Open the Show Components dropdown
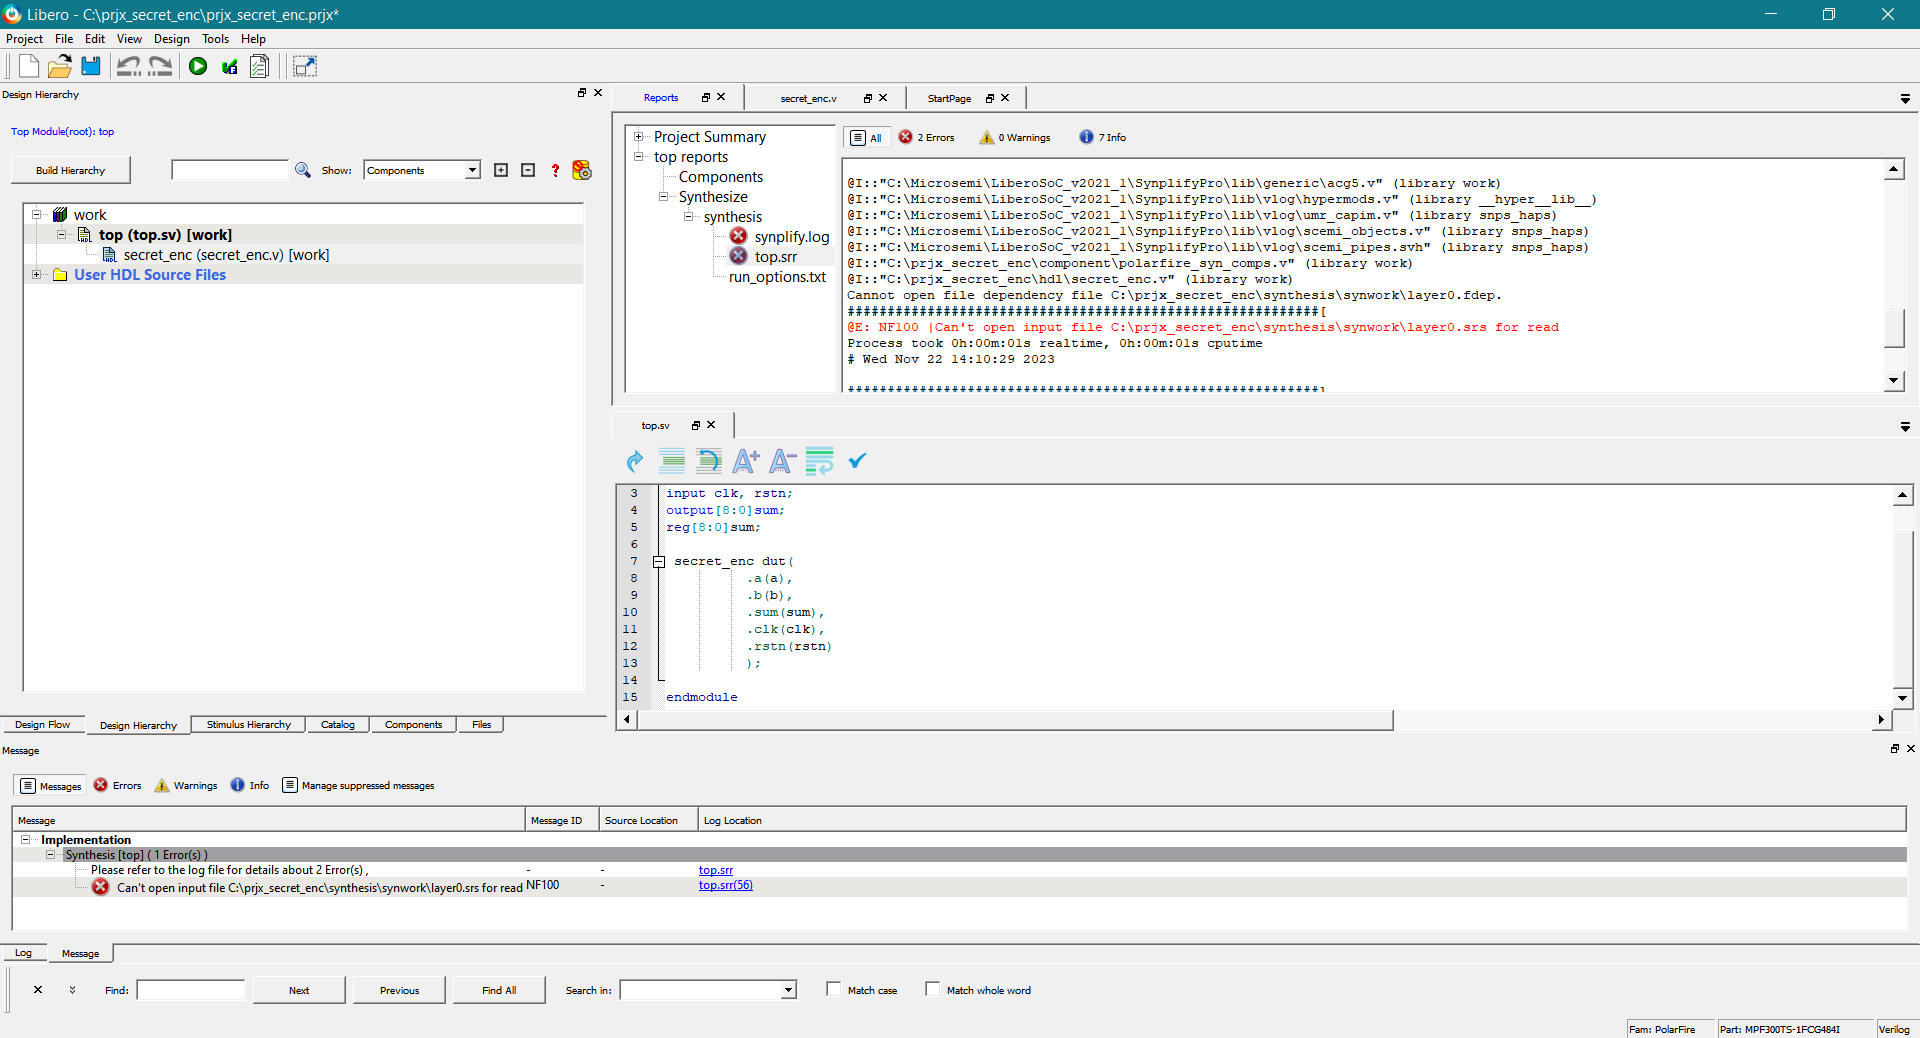1920x1038 pixels. coord(472,170)
